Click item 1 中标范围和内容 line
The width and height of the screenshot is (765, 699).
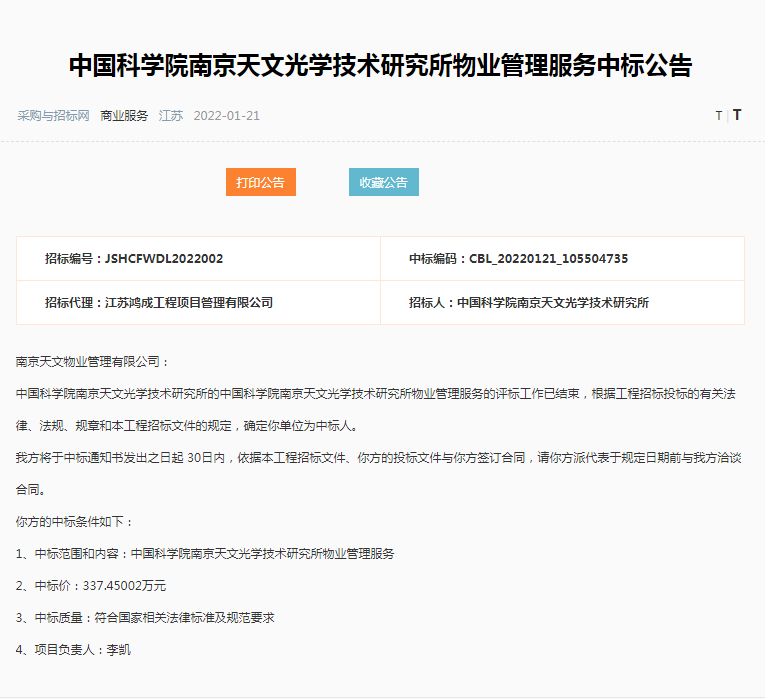click(x=205, y=554)
